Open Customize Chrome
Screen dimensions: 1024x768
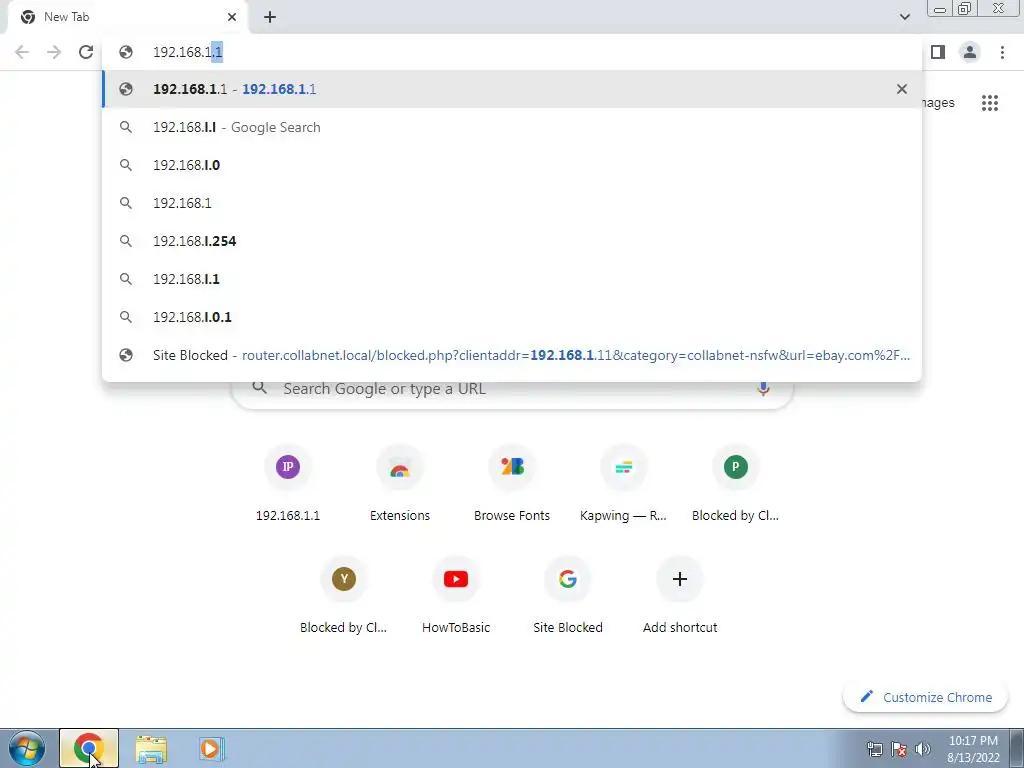pos(925,697)
